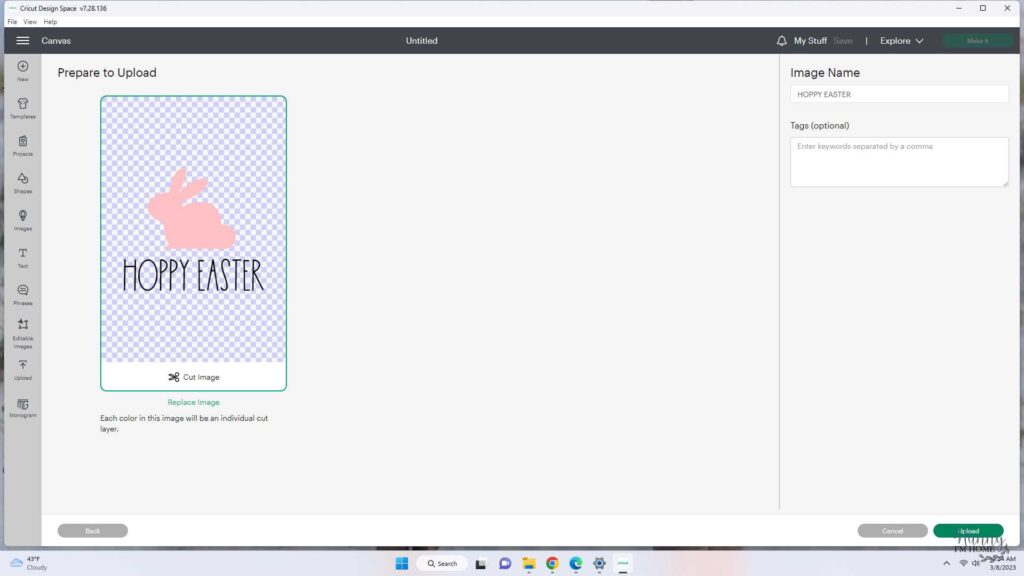Screen dimensions: 1024x576
Task: Open the chat app on taskbar
Action: (505, 563)
